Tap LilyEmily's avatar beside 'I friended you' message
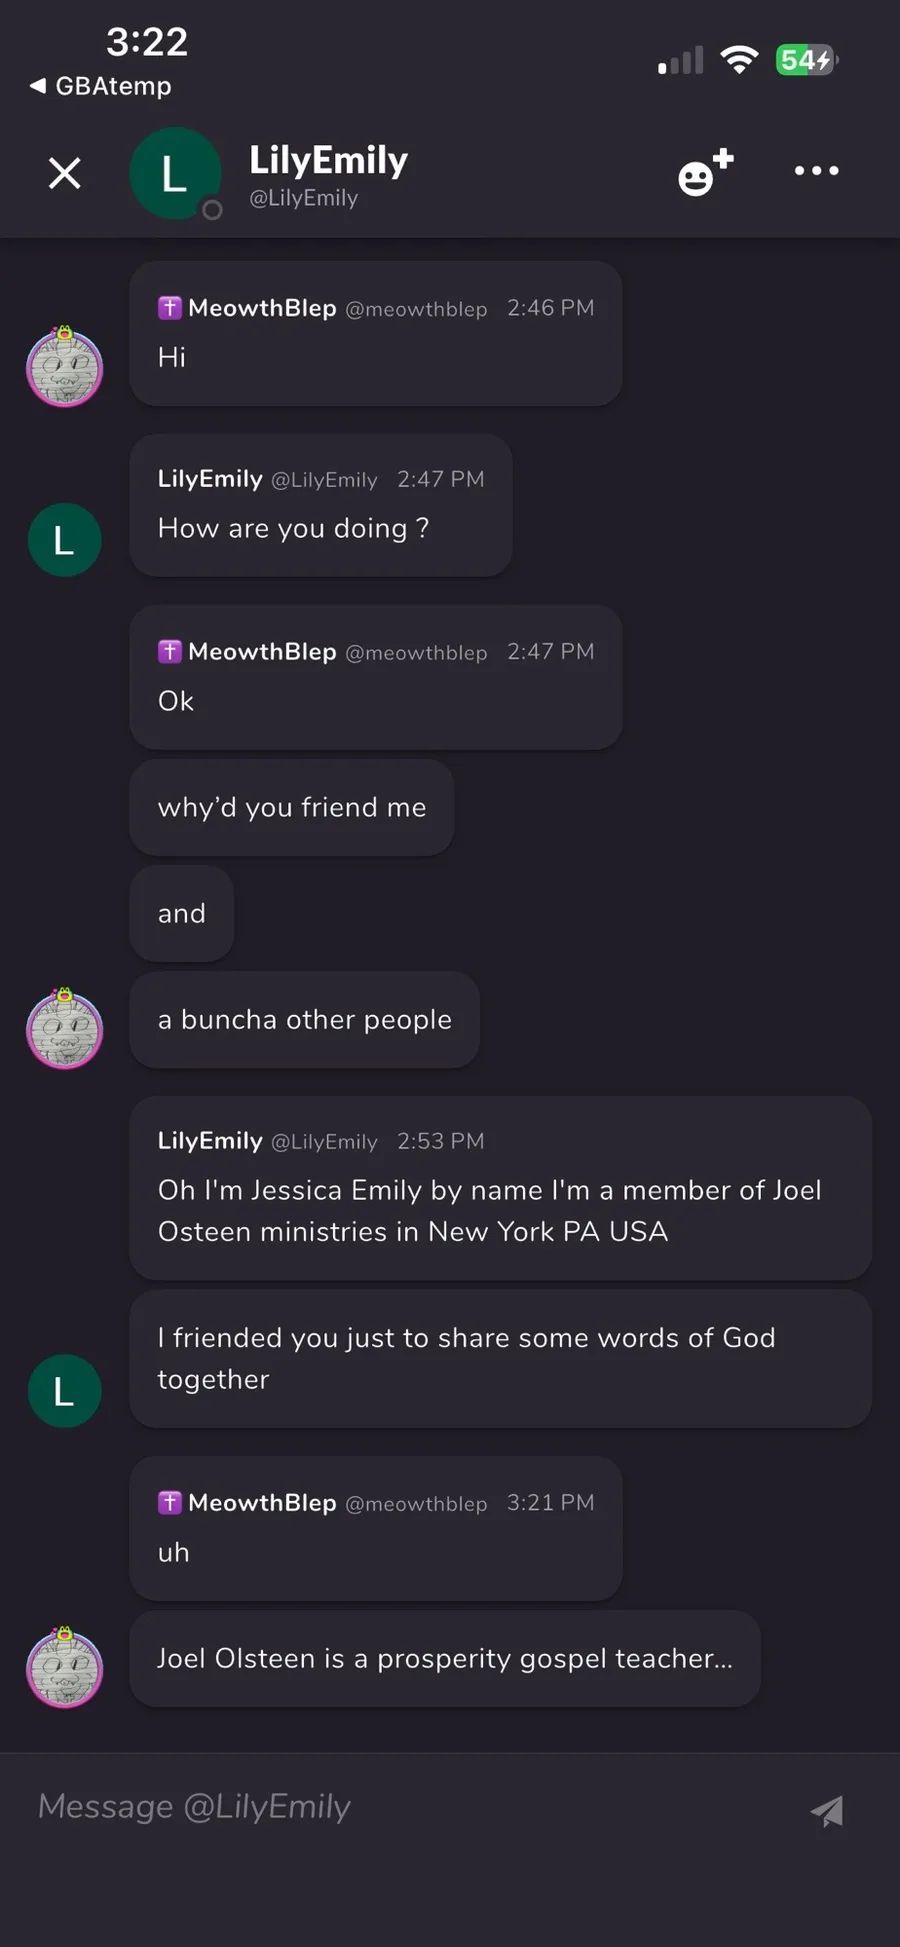This screenshot has width=900, height=1947. (64, 1391)
